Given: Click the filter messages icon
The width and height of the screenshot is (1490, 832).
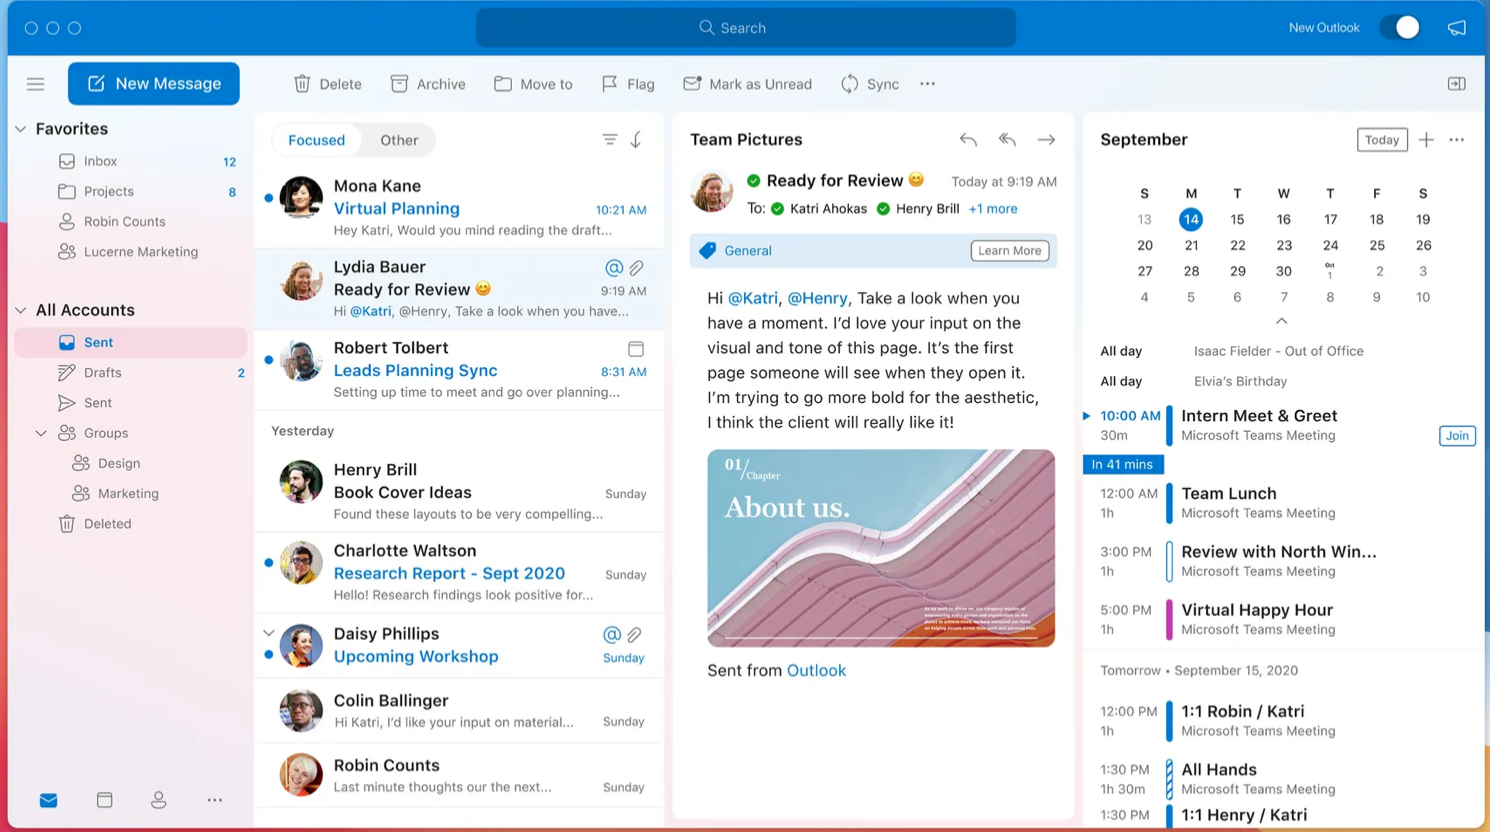Looking at the screenshot, I should (609, 140).
